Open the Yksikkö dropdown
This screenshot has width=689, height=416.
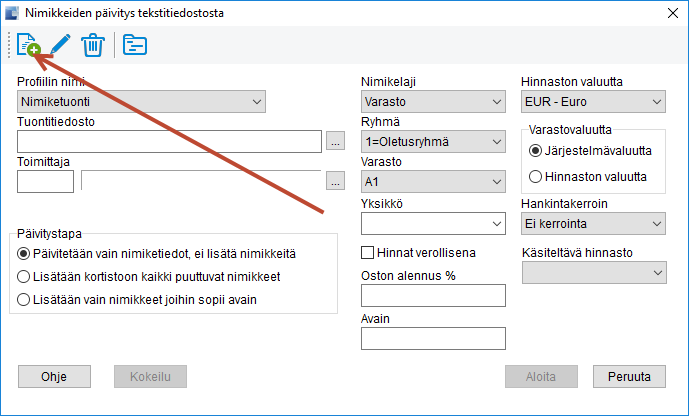(x=433, y=224)
